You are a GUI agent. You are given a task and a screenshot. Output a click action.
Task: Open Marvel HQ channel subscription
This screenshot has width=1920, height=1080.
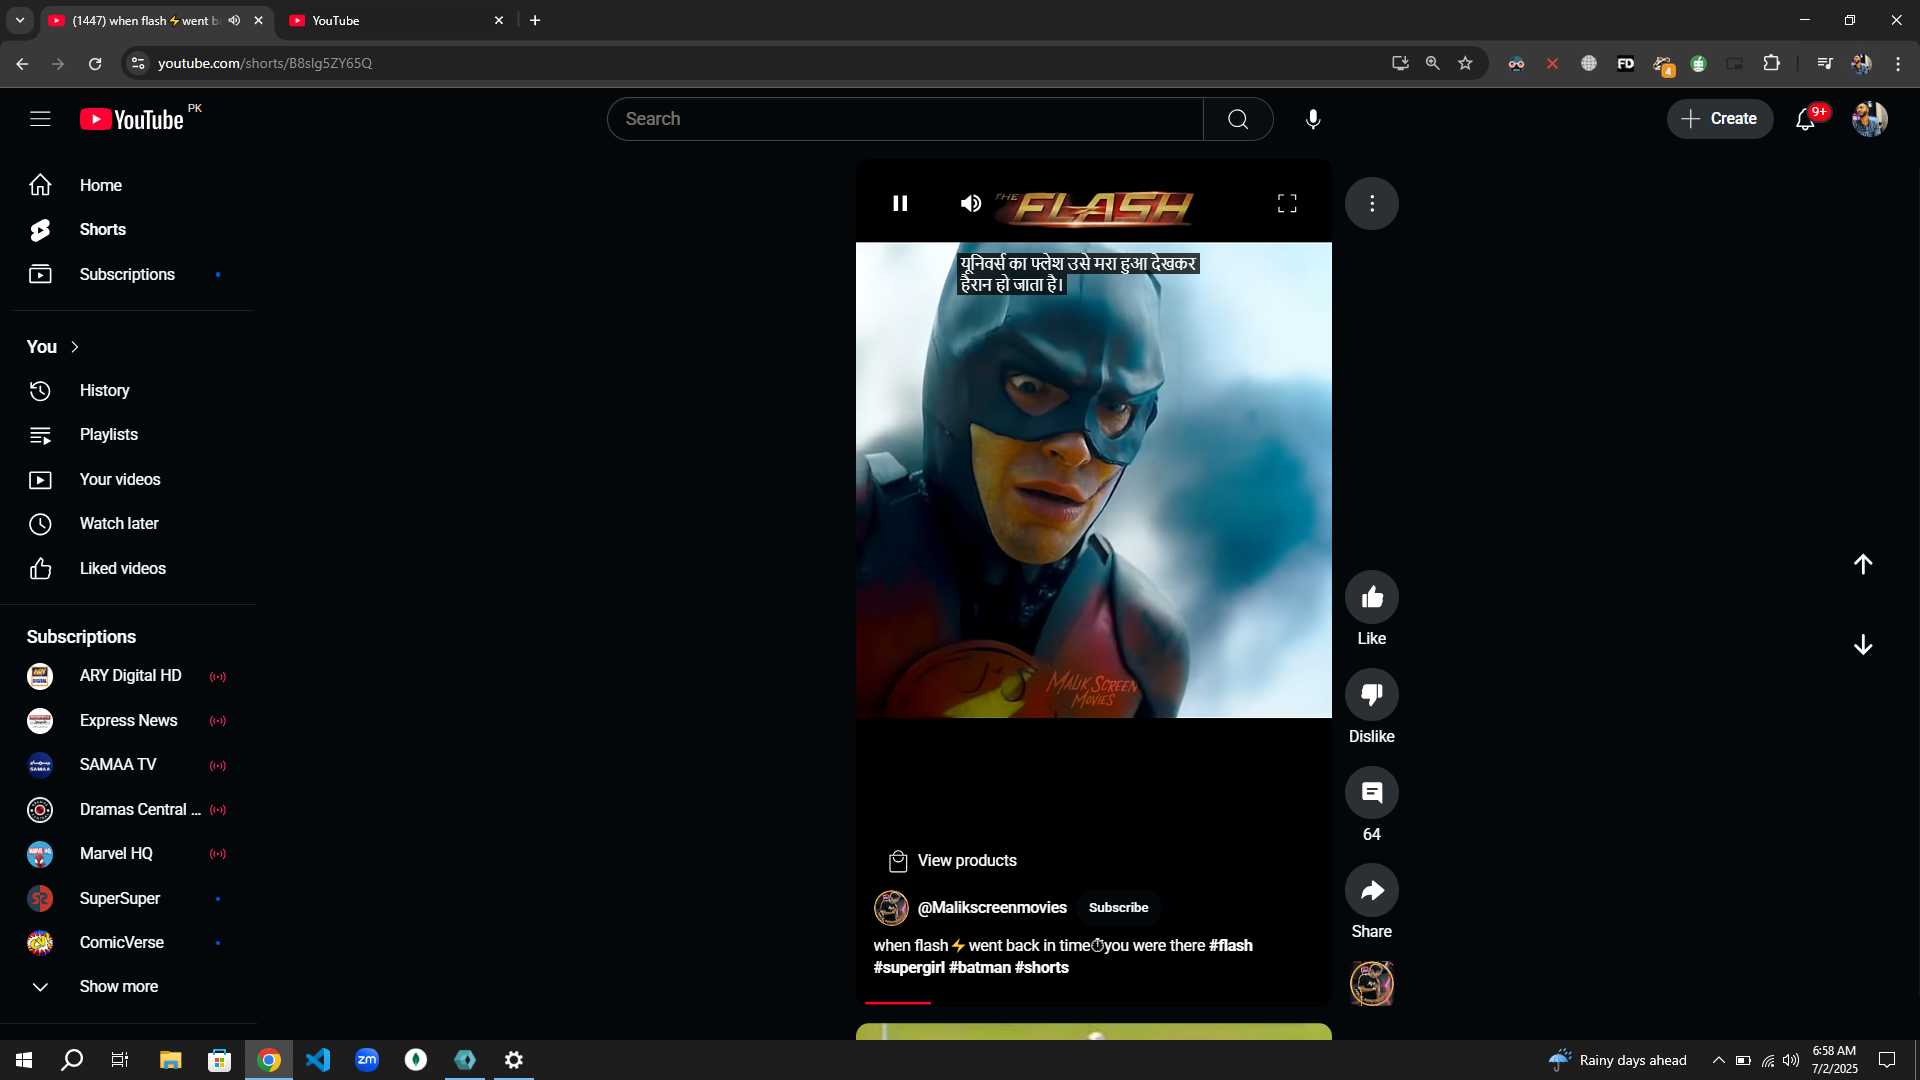pyautogui.click(x=128, y=854)
